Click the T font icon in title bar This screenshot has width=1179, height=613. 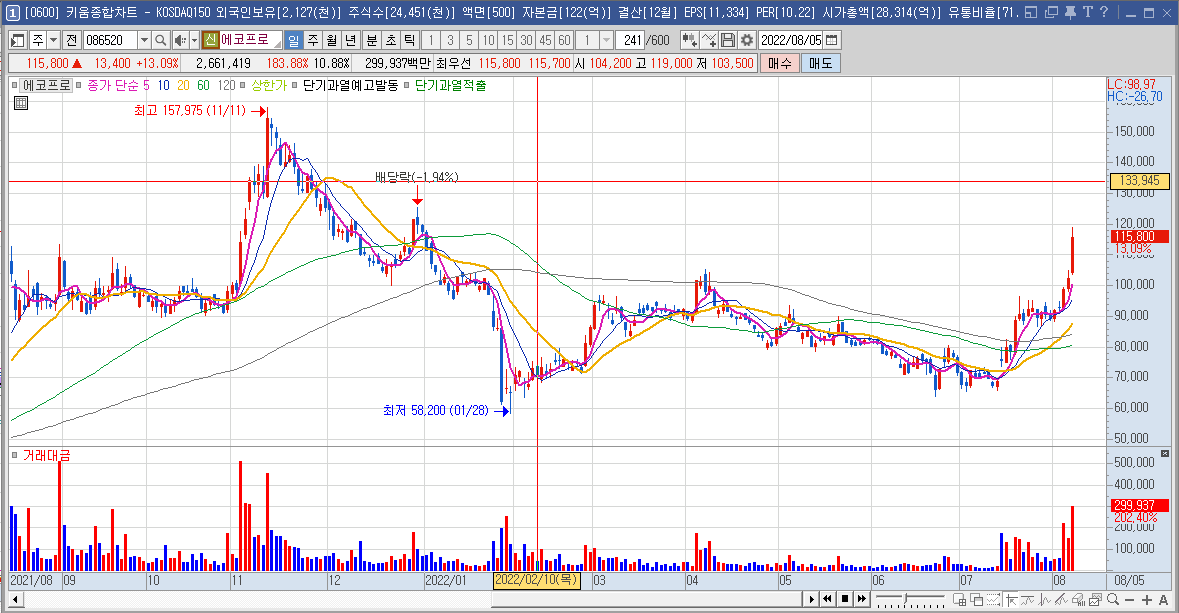(x=1087, y=12)
